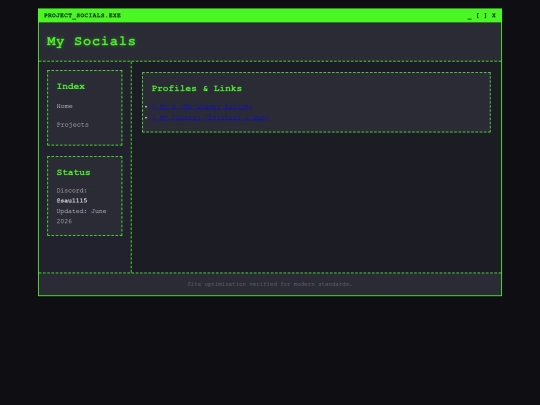Go to Home in the Index panel
This screenshot has width=540, height=405.
coord(64,106)
